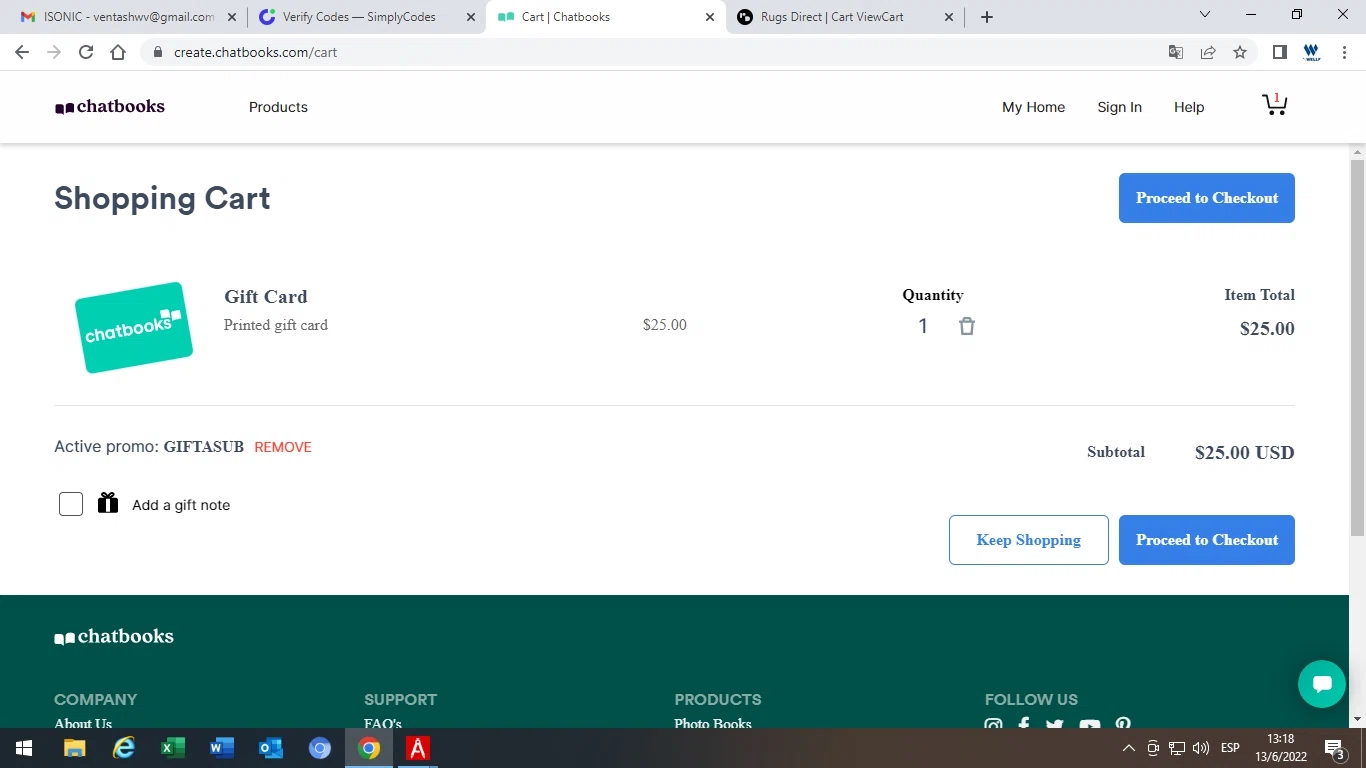
Task: Open translate page icon in address bar
Action: pos(1176,52)
